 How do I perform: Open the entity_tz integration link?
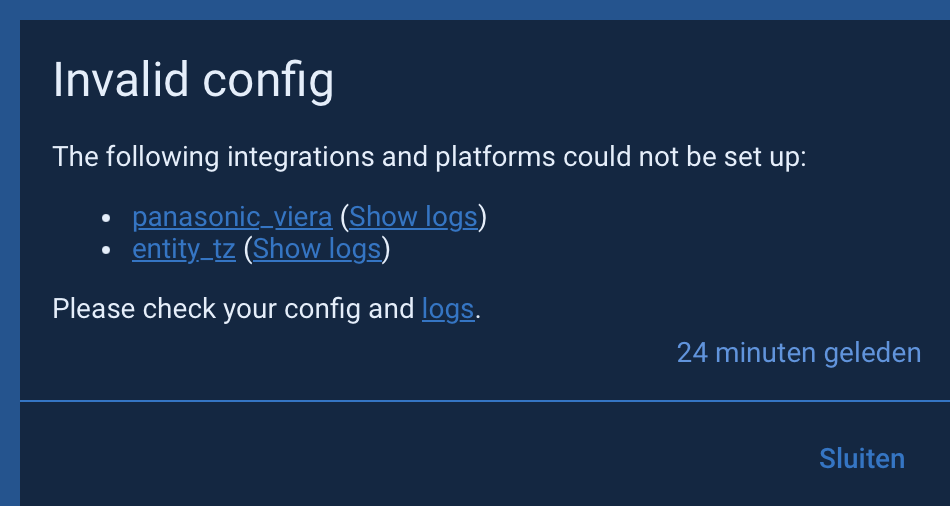(184, 249)
